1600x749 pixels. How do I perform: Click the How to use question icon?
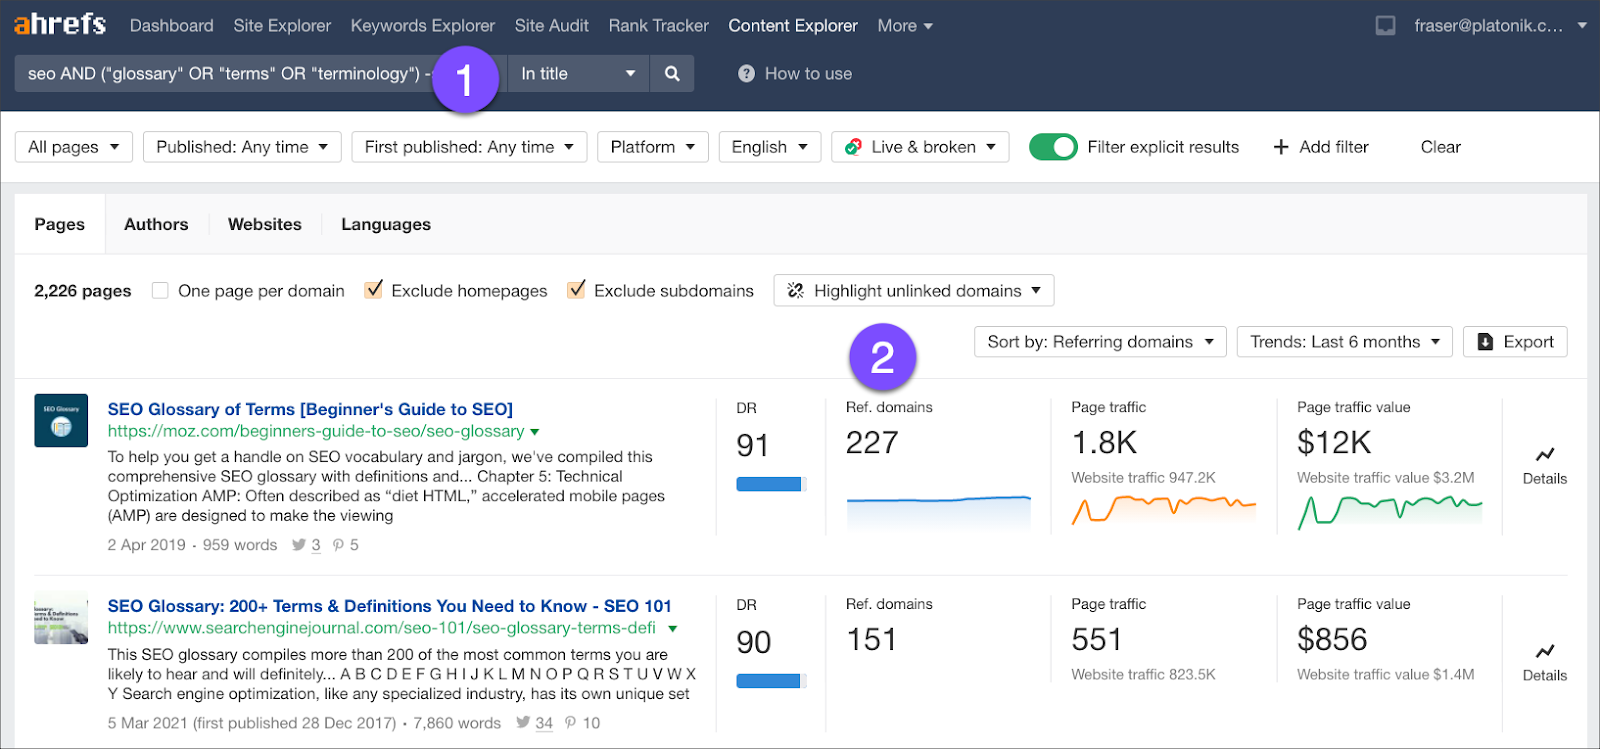coord(746,73)
